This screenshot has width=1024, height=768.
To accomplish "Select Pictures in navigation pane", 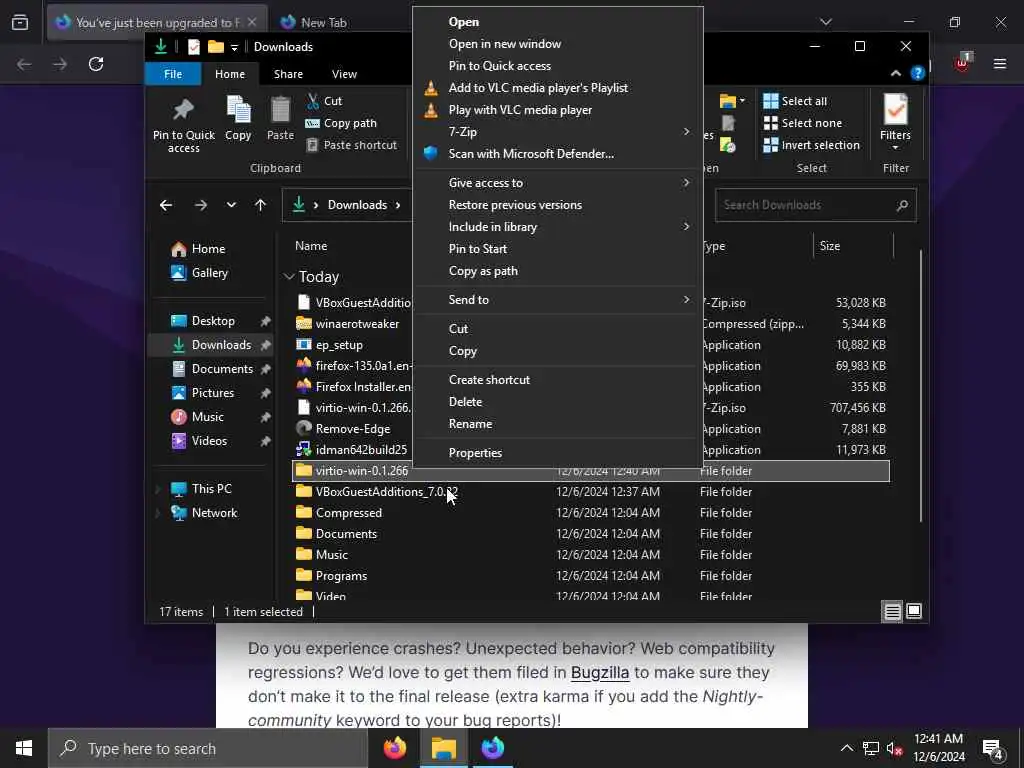I will [x=213, y=393].
